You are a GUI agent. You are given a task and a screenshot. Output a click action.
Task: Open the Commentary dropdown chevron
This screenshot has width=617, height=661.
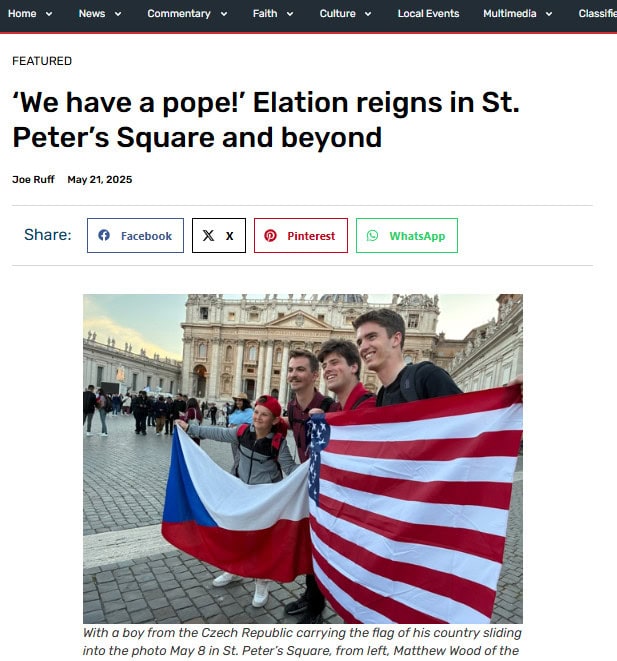(x=224, y=14)
